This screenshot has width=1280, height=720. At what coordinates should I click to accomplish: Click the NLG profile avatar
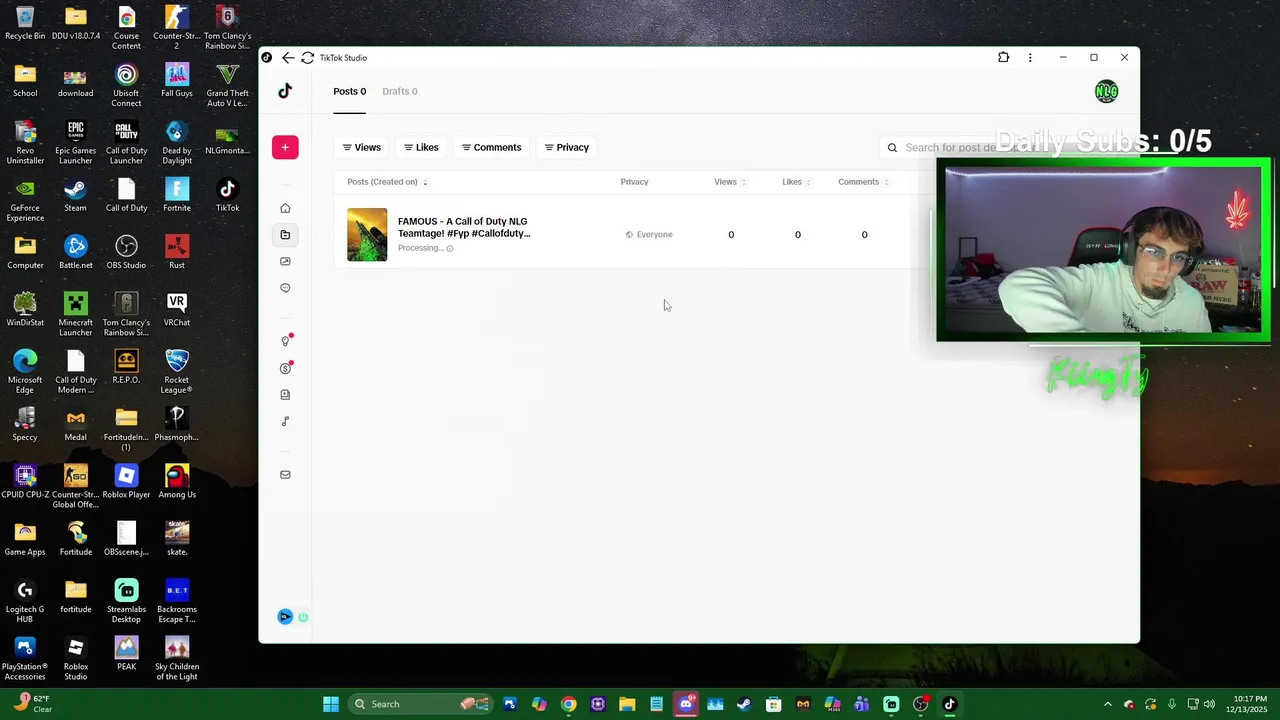(1106, 92)
